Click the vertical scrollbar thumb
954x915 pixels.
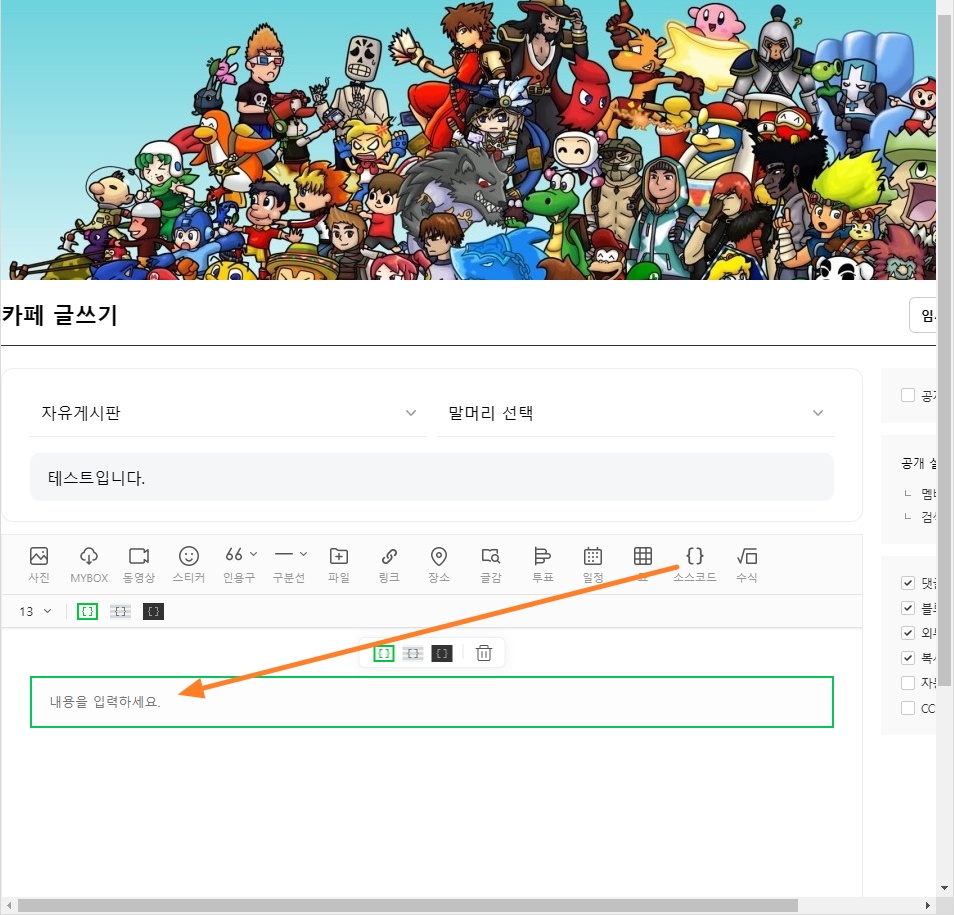click(x=944, y=350)
